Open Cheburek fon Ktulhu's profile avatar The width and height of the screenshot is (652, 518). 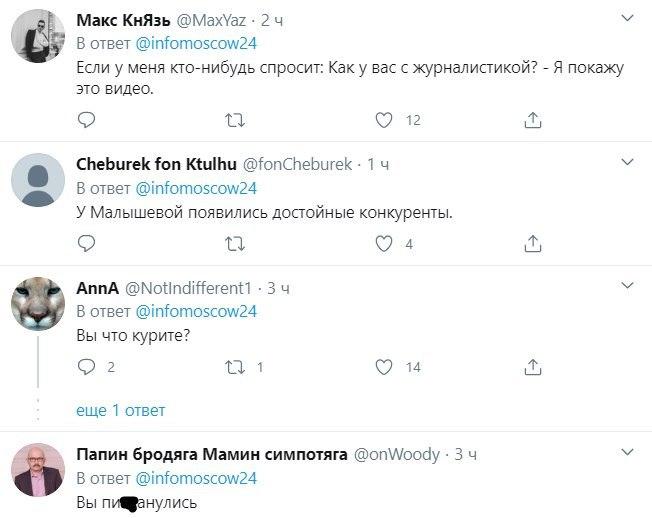tap(38, 180)
